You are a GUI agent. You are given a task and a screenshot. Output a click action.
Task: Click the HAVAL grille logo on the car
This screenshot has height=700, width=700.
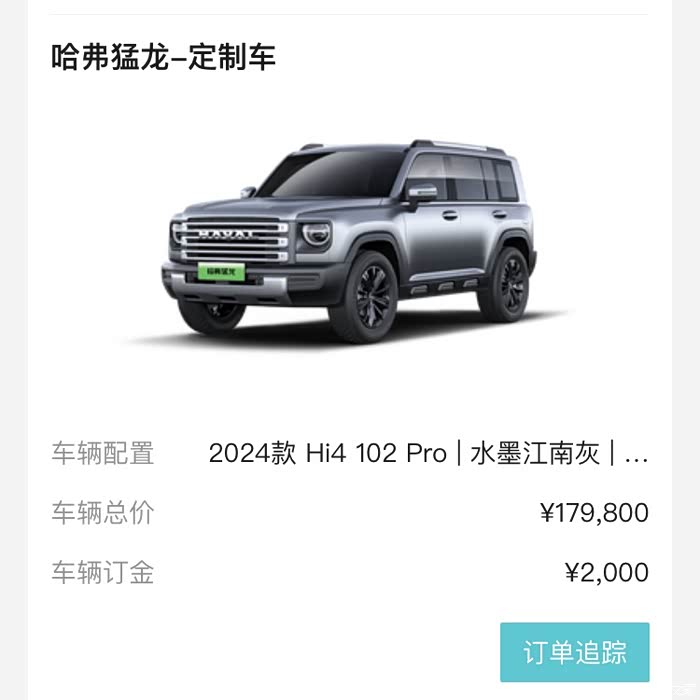(x=226, y=234)
